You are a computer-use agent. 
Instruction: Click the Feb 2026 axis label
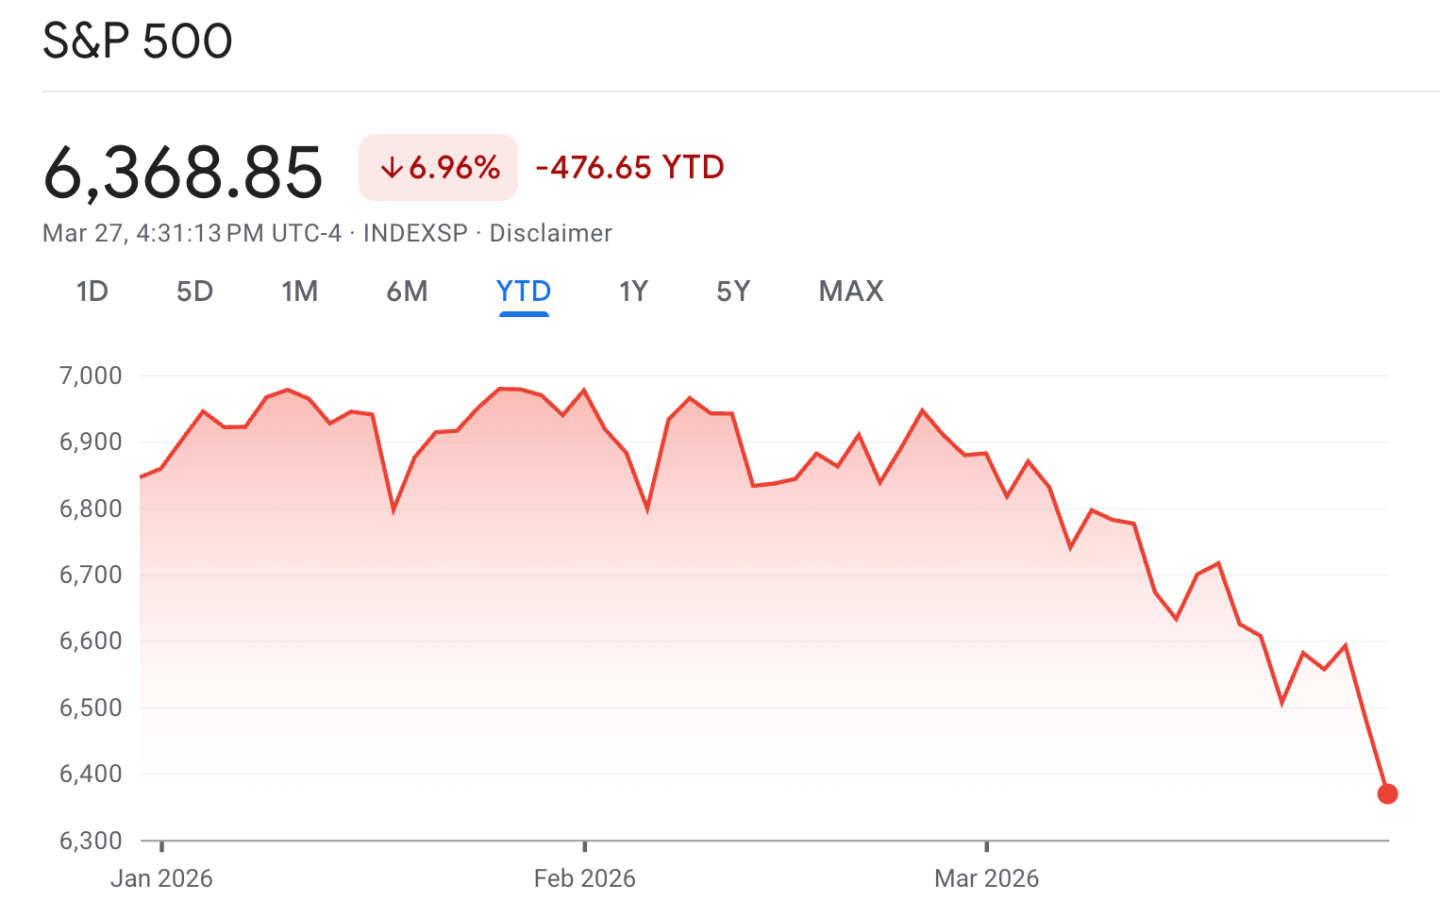point(584,878)
